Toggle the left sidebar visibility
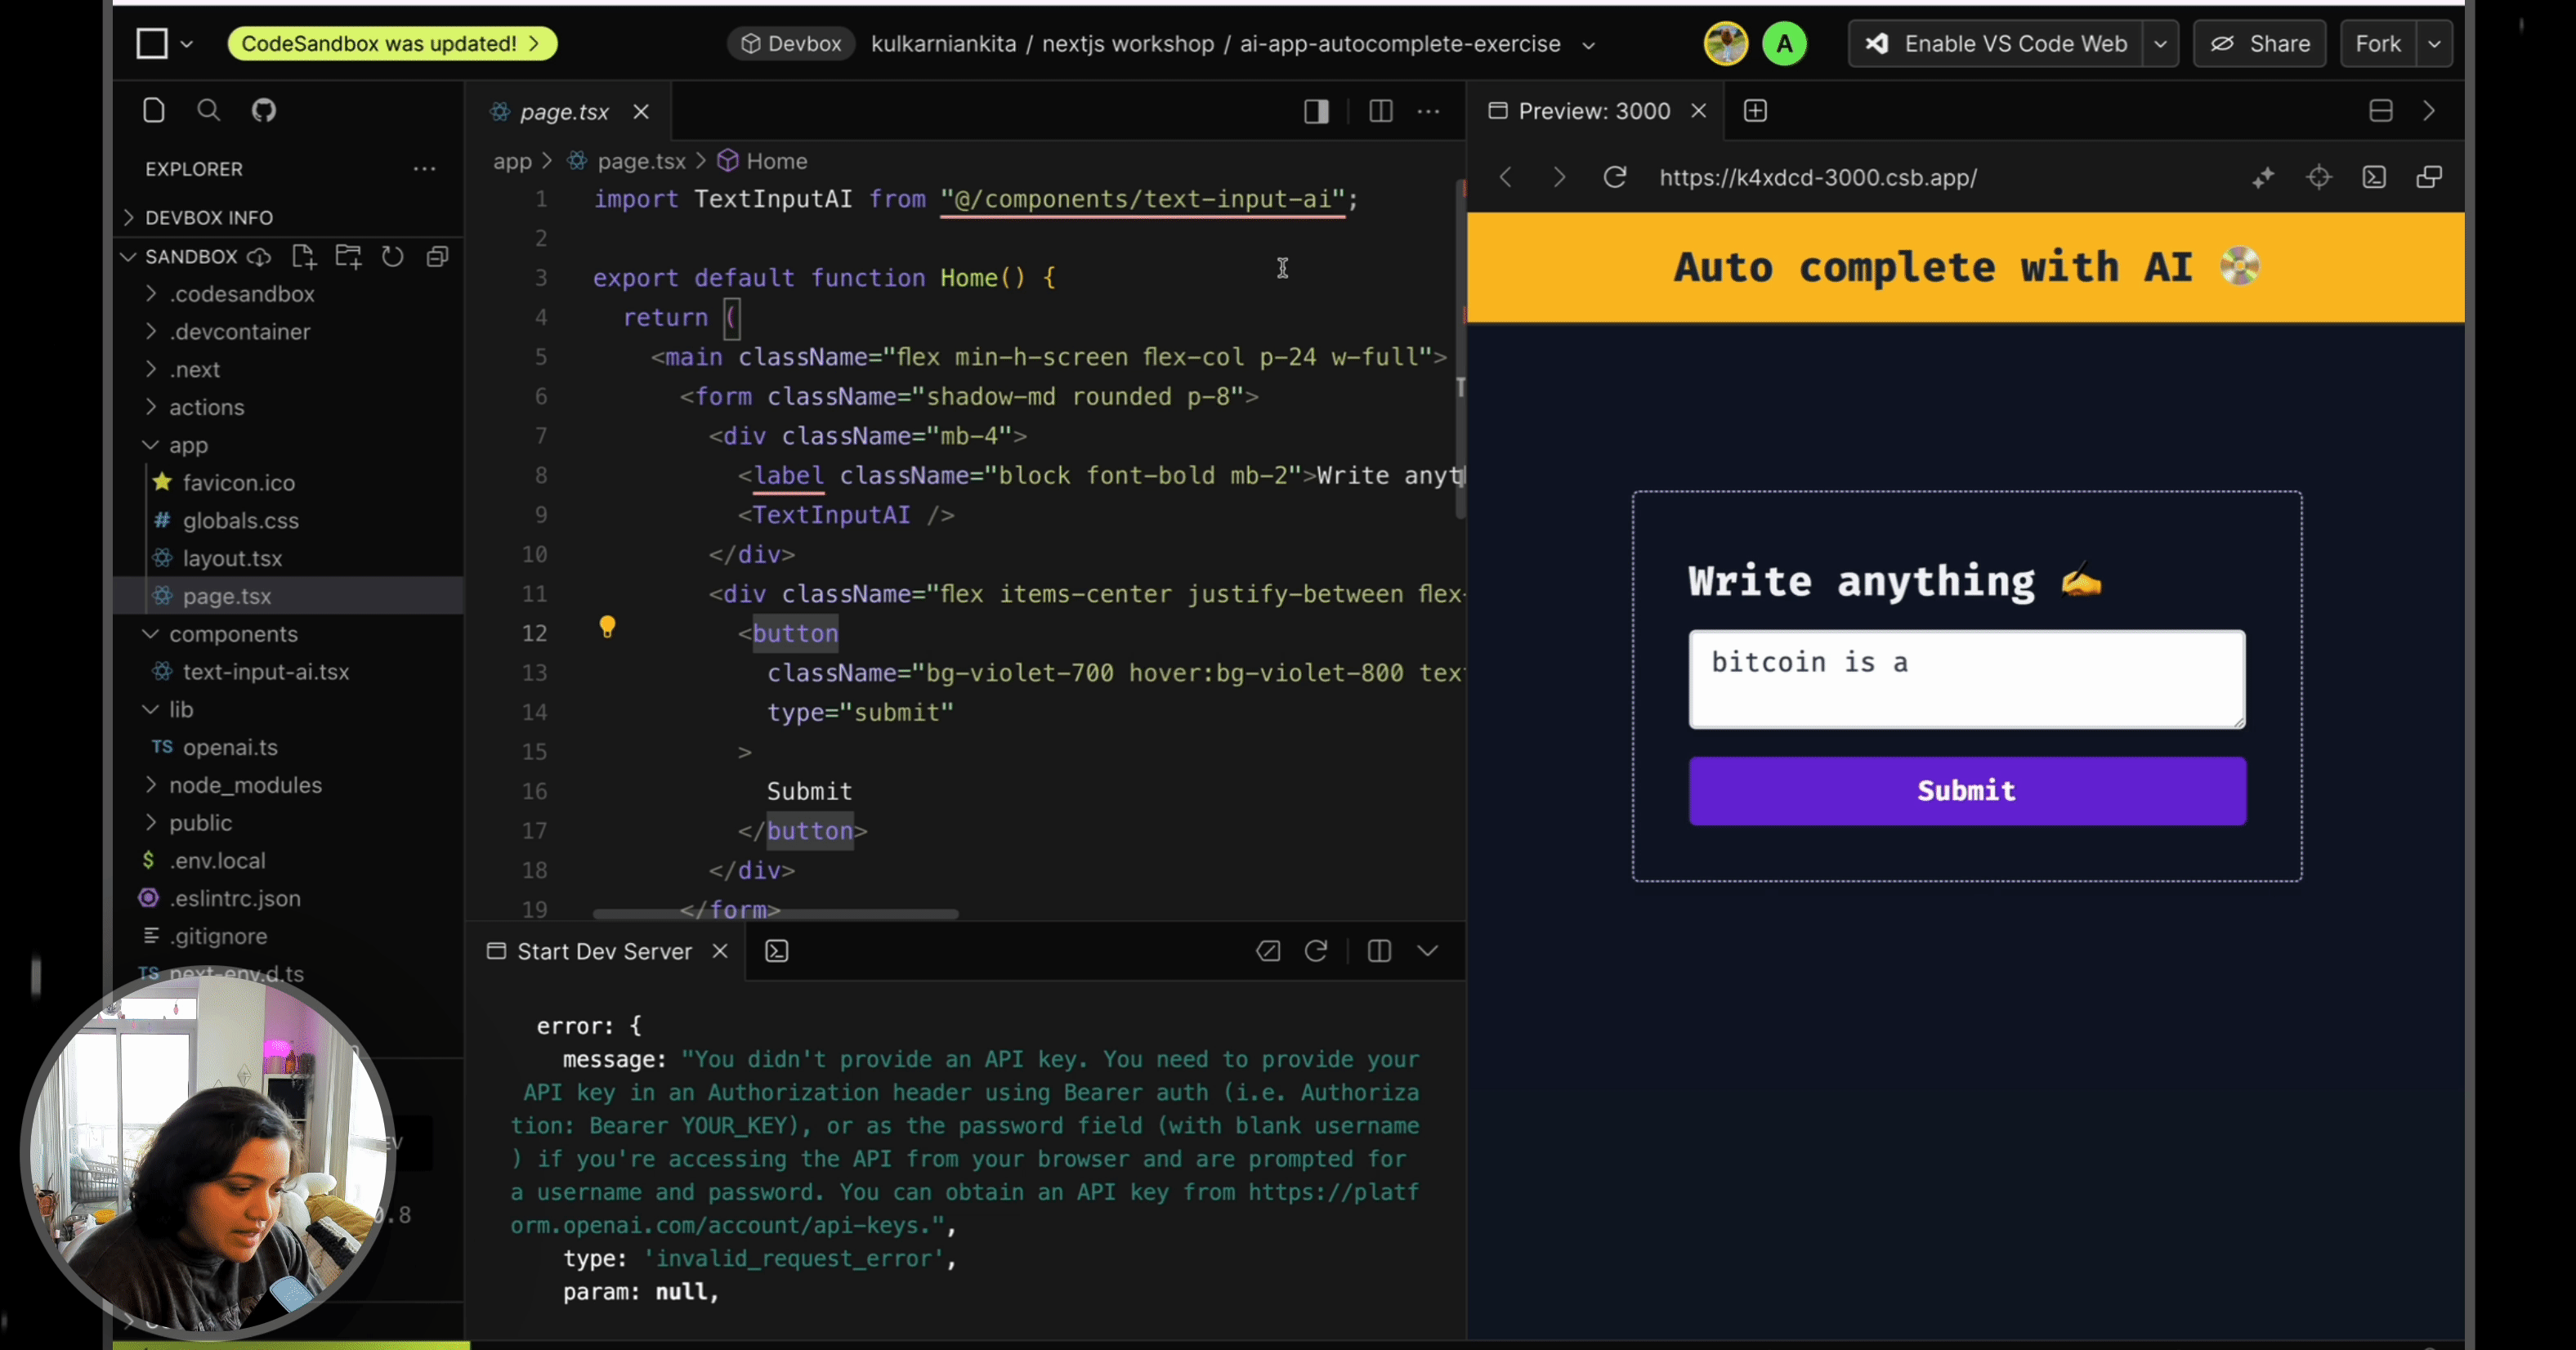Viewport: 2576px width, 1350px height. [1315, 111]
